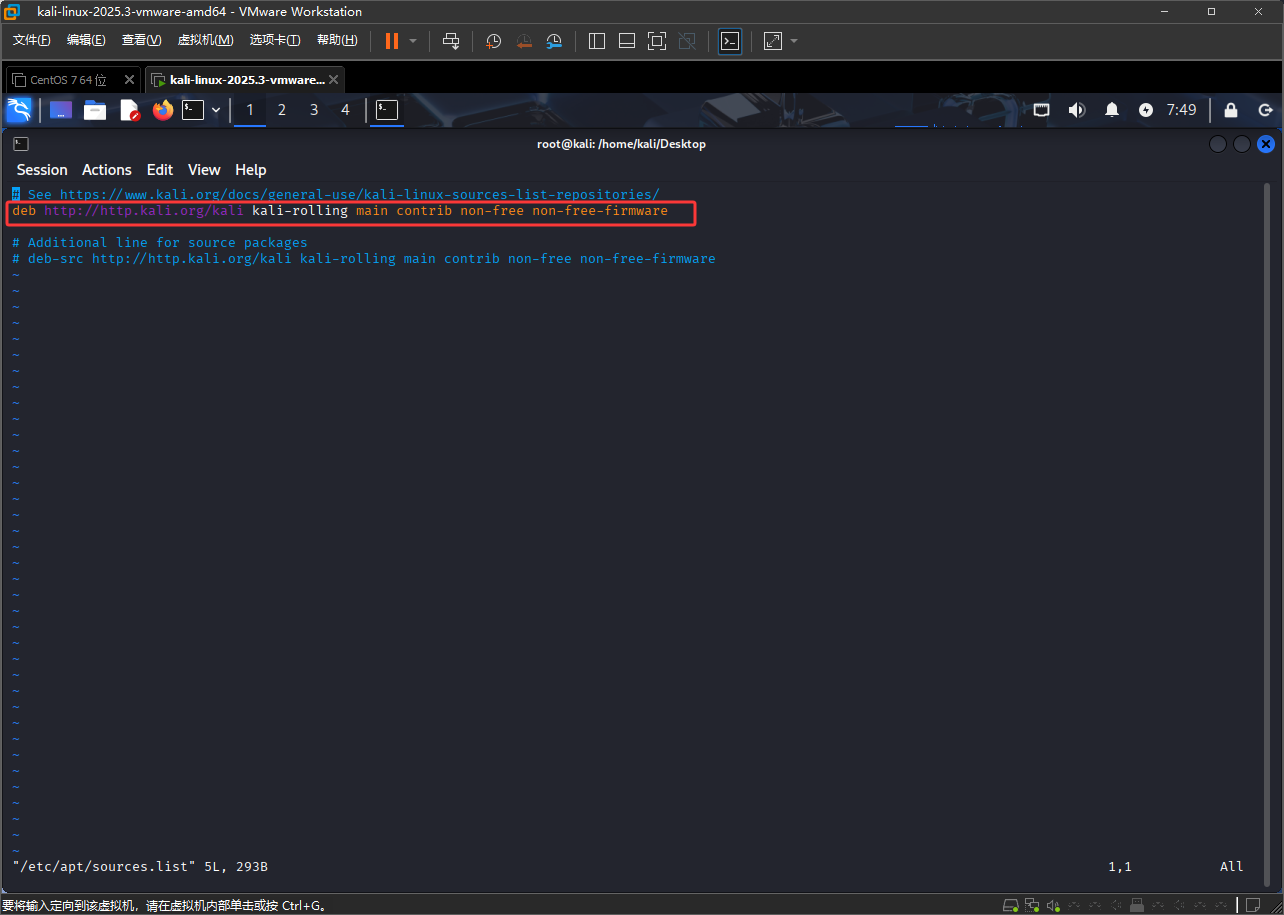The height and width of the screenshot is (915, 1284).
Task: Open the terminal Session menu
Action: tap(42, 170)
